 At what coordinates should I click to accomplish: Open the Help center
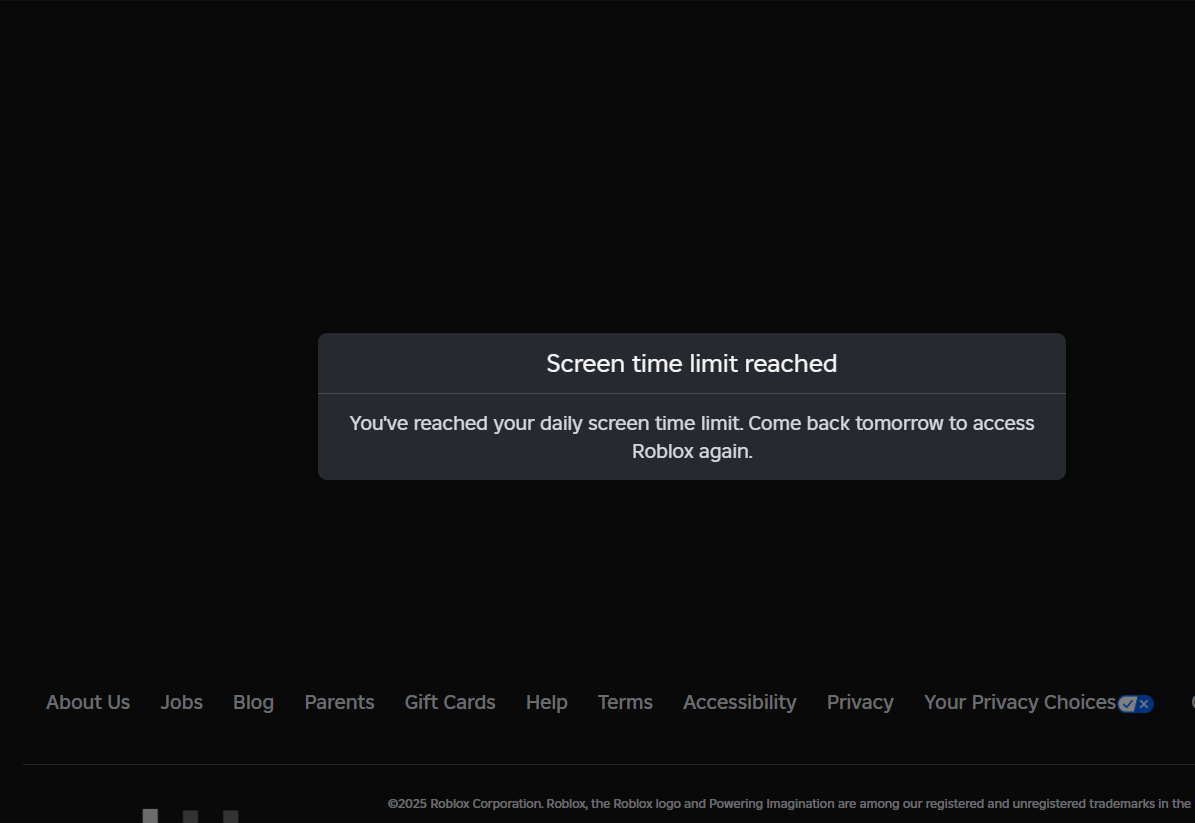546,702
